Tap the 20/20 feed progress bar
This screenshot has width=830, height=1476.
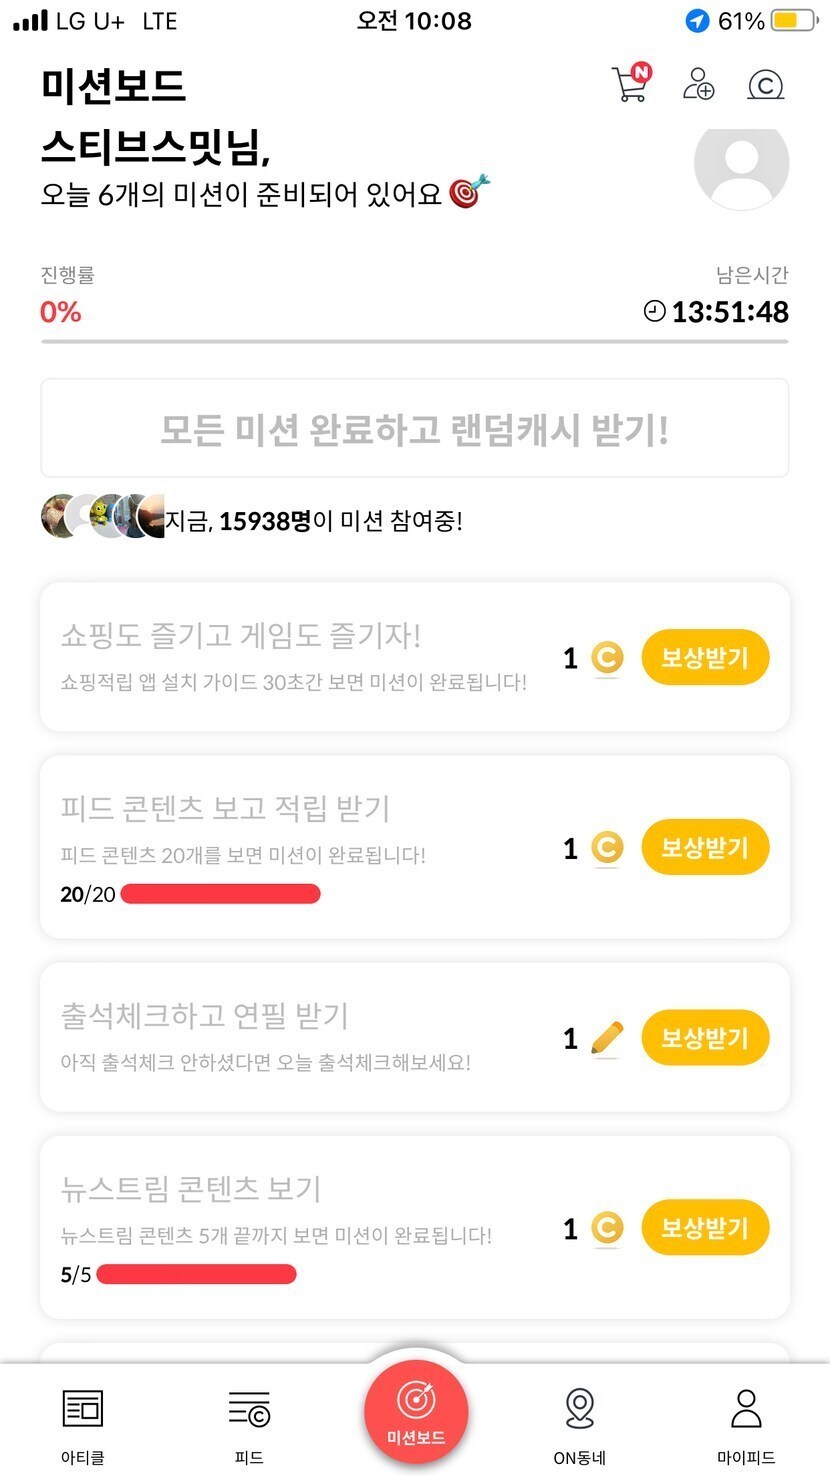pos(220,894)
